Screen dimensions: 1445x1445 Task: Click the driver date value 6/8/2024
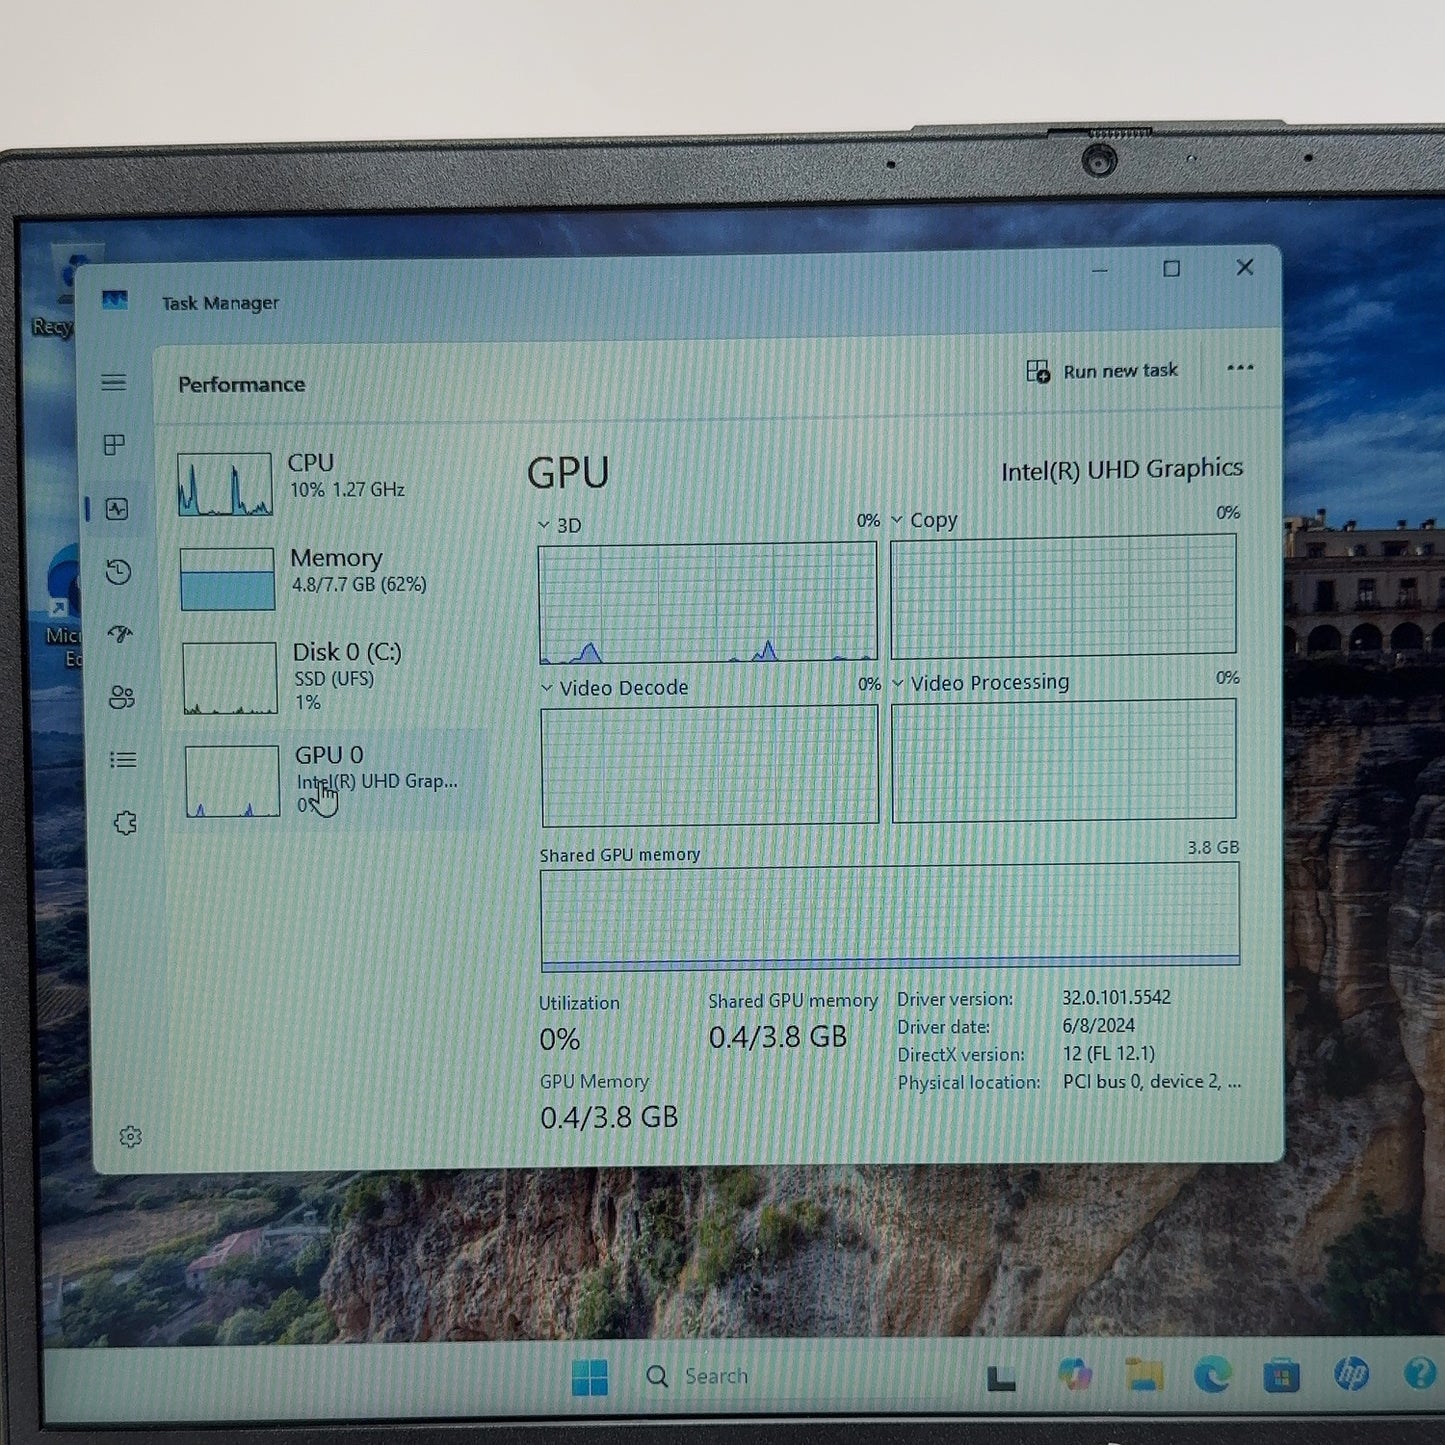1098,1025
